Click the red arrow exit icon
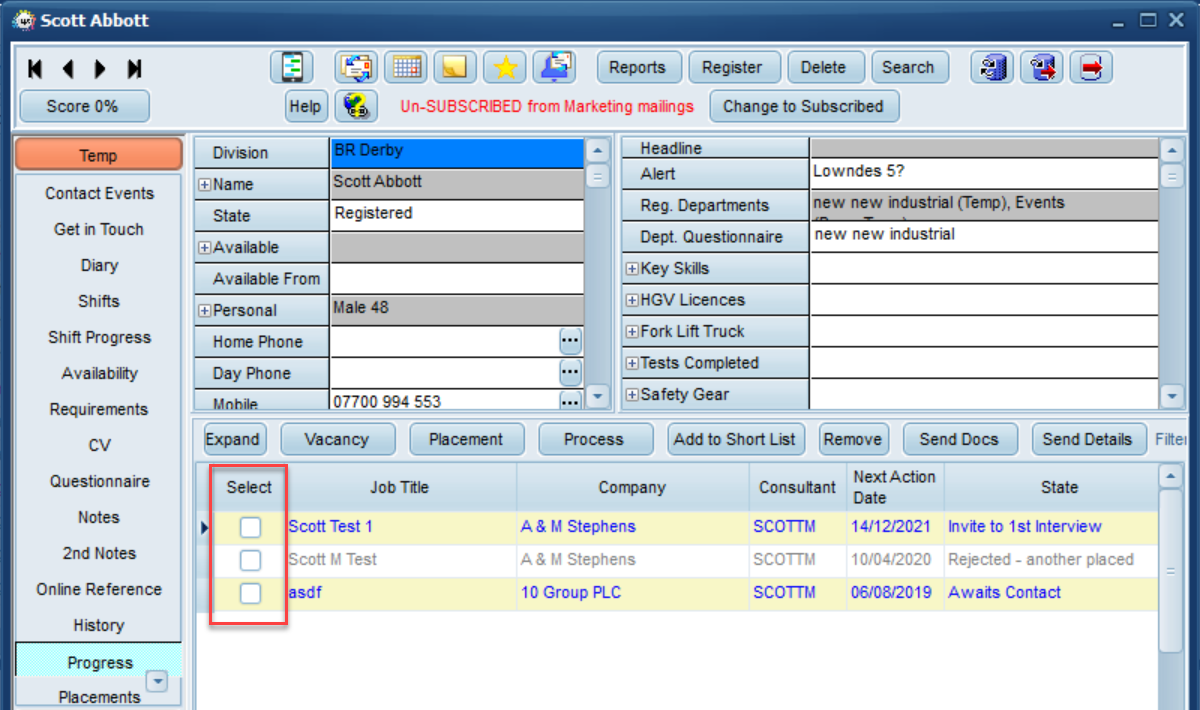The image size is (1200, 710). point(1092,67)
